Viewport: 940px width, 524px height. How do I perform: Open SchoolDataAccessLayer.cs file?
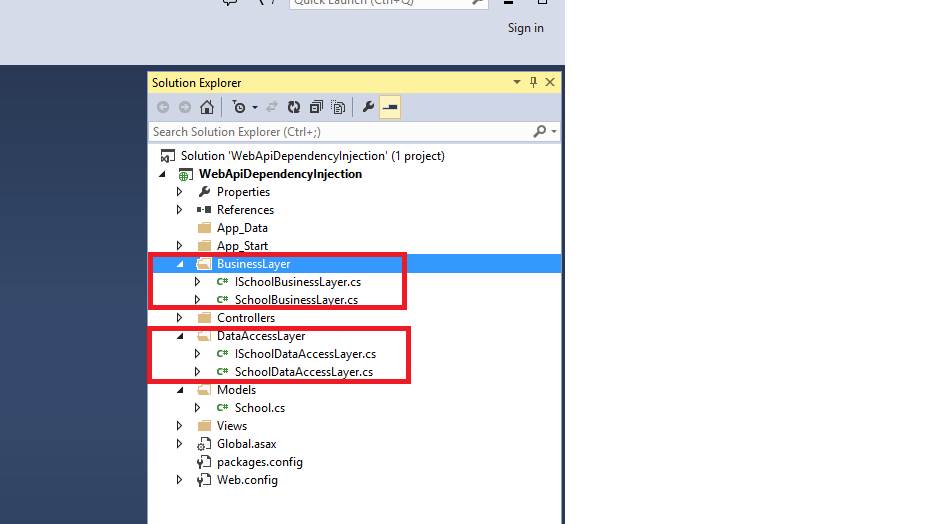[x=304, y=372]
